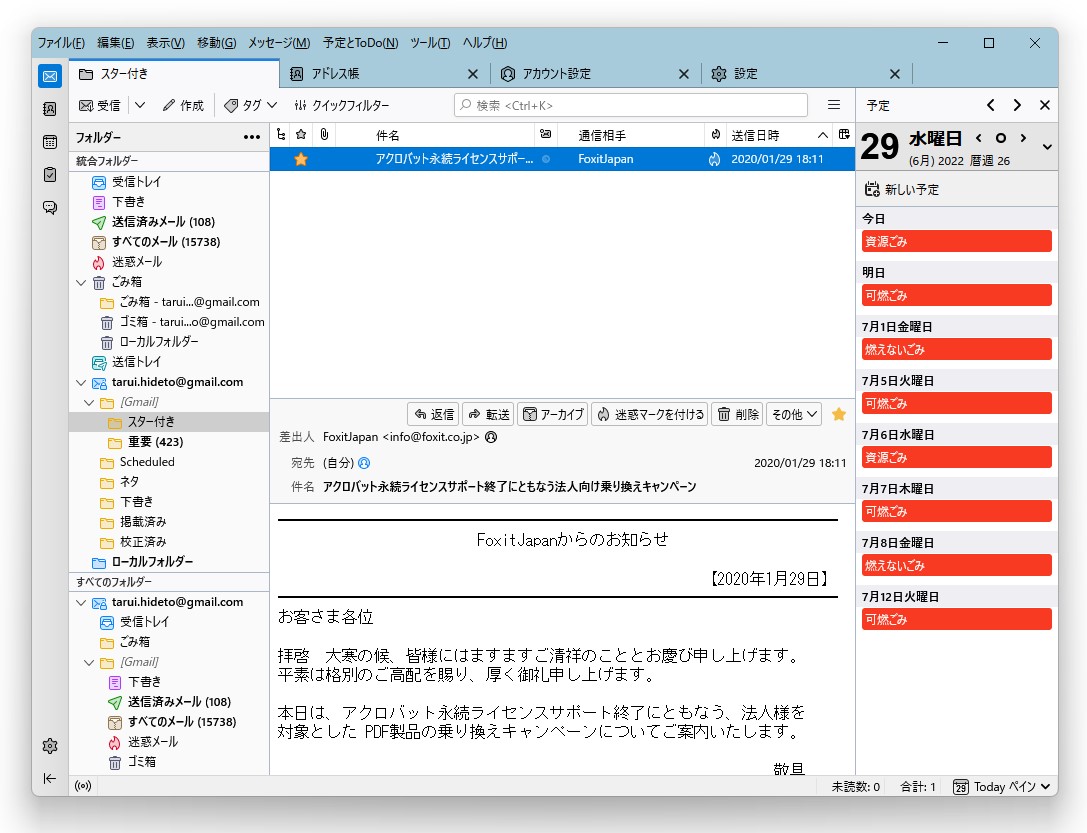Sort messages by 送信日時 column

[778, 135]
